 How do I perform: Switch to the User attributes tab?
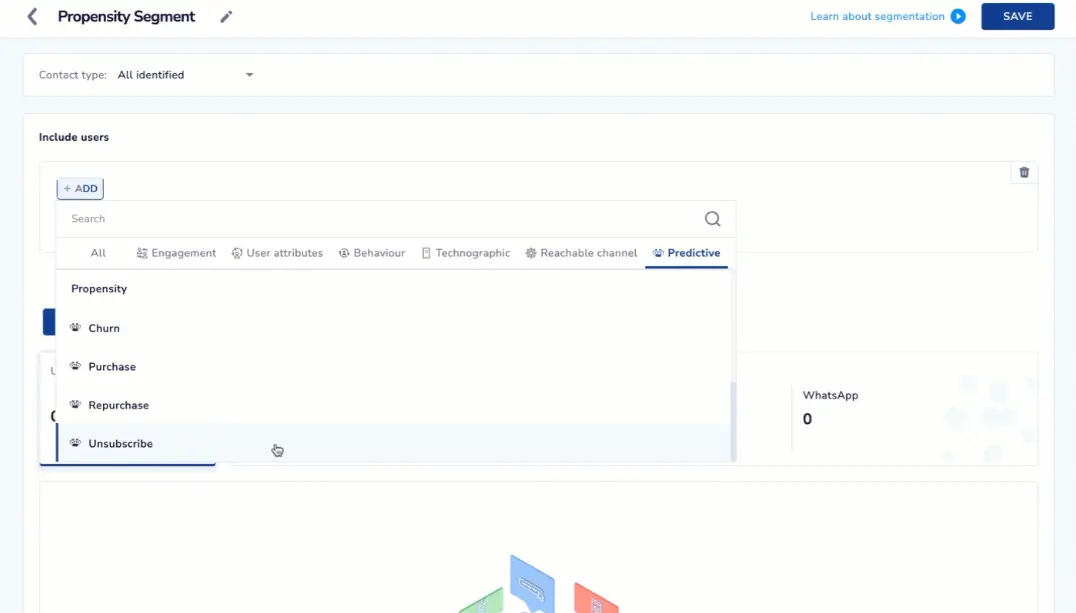277,253
